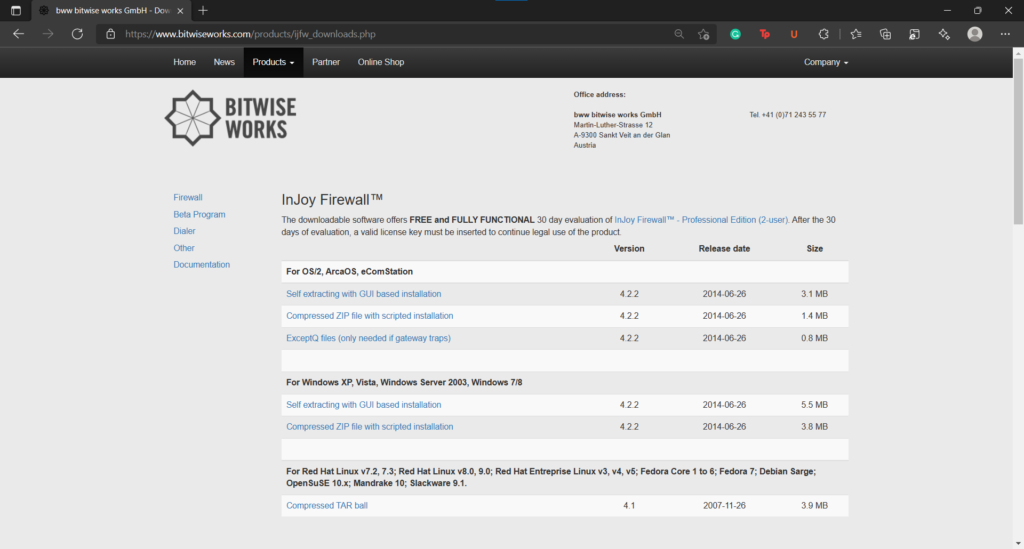Click the screenshot capture toolbar icon

coord(914,34)
